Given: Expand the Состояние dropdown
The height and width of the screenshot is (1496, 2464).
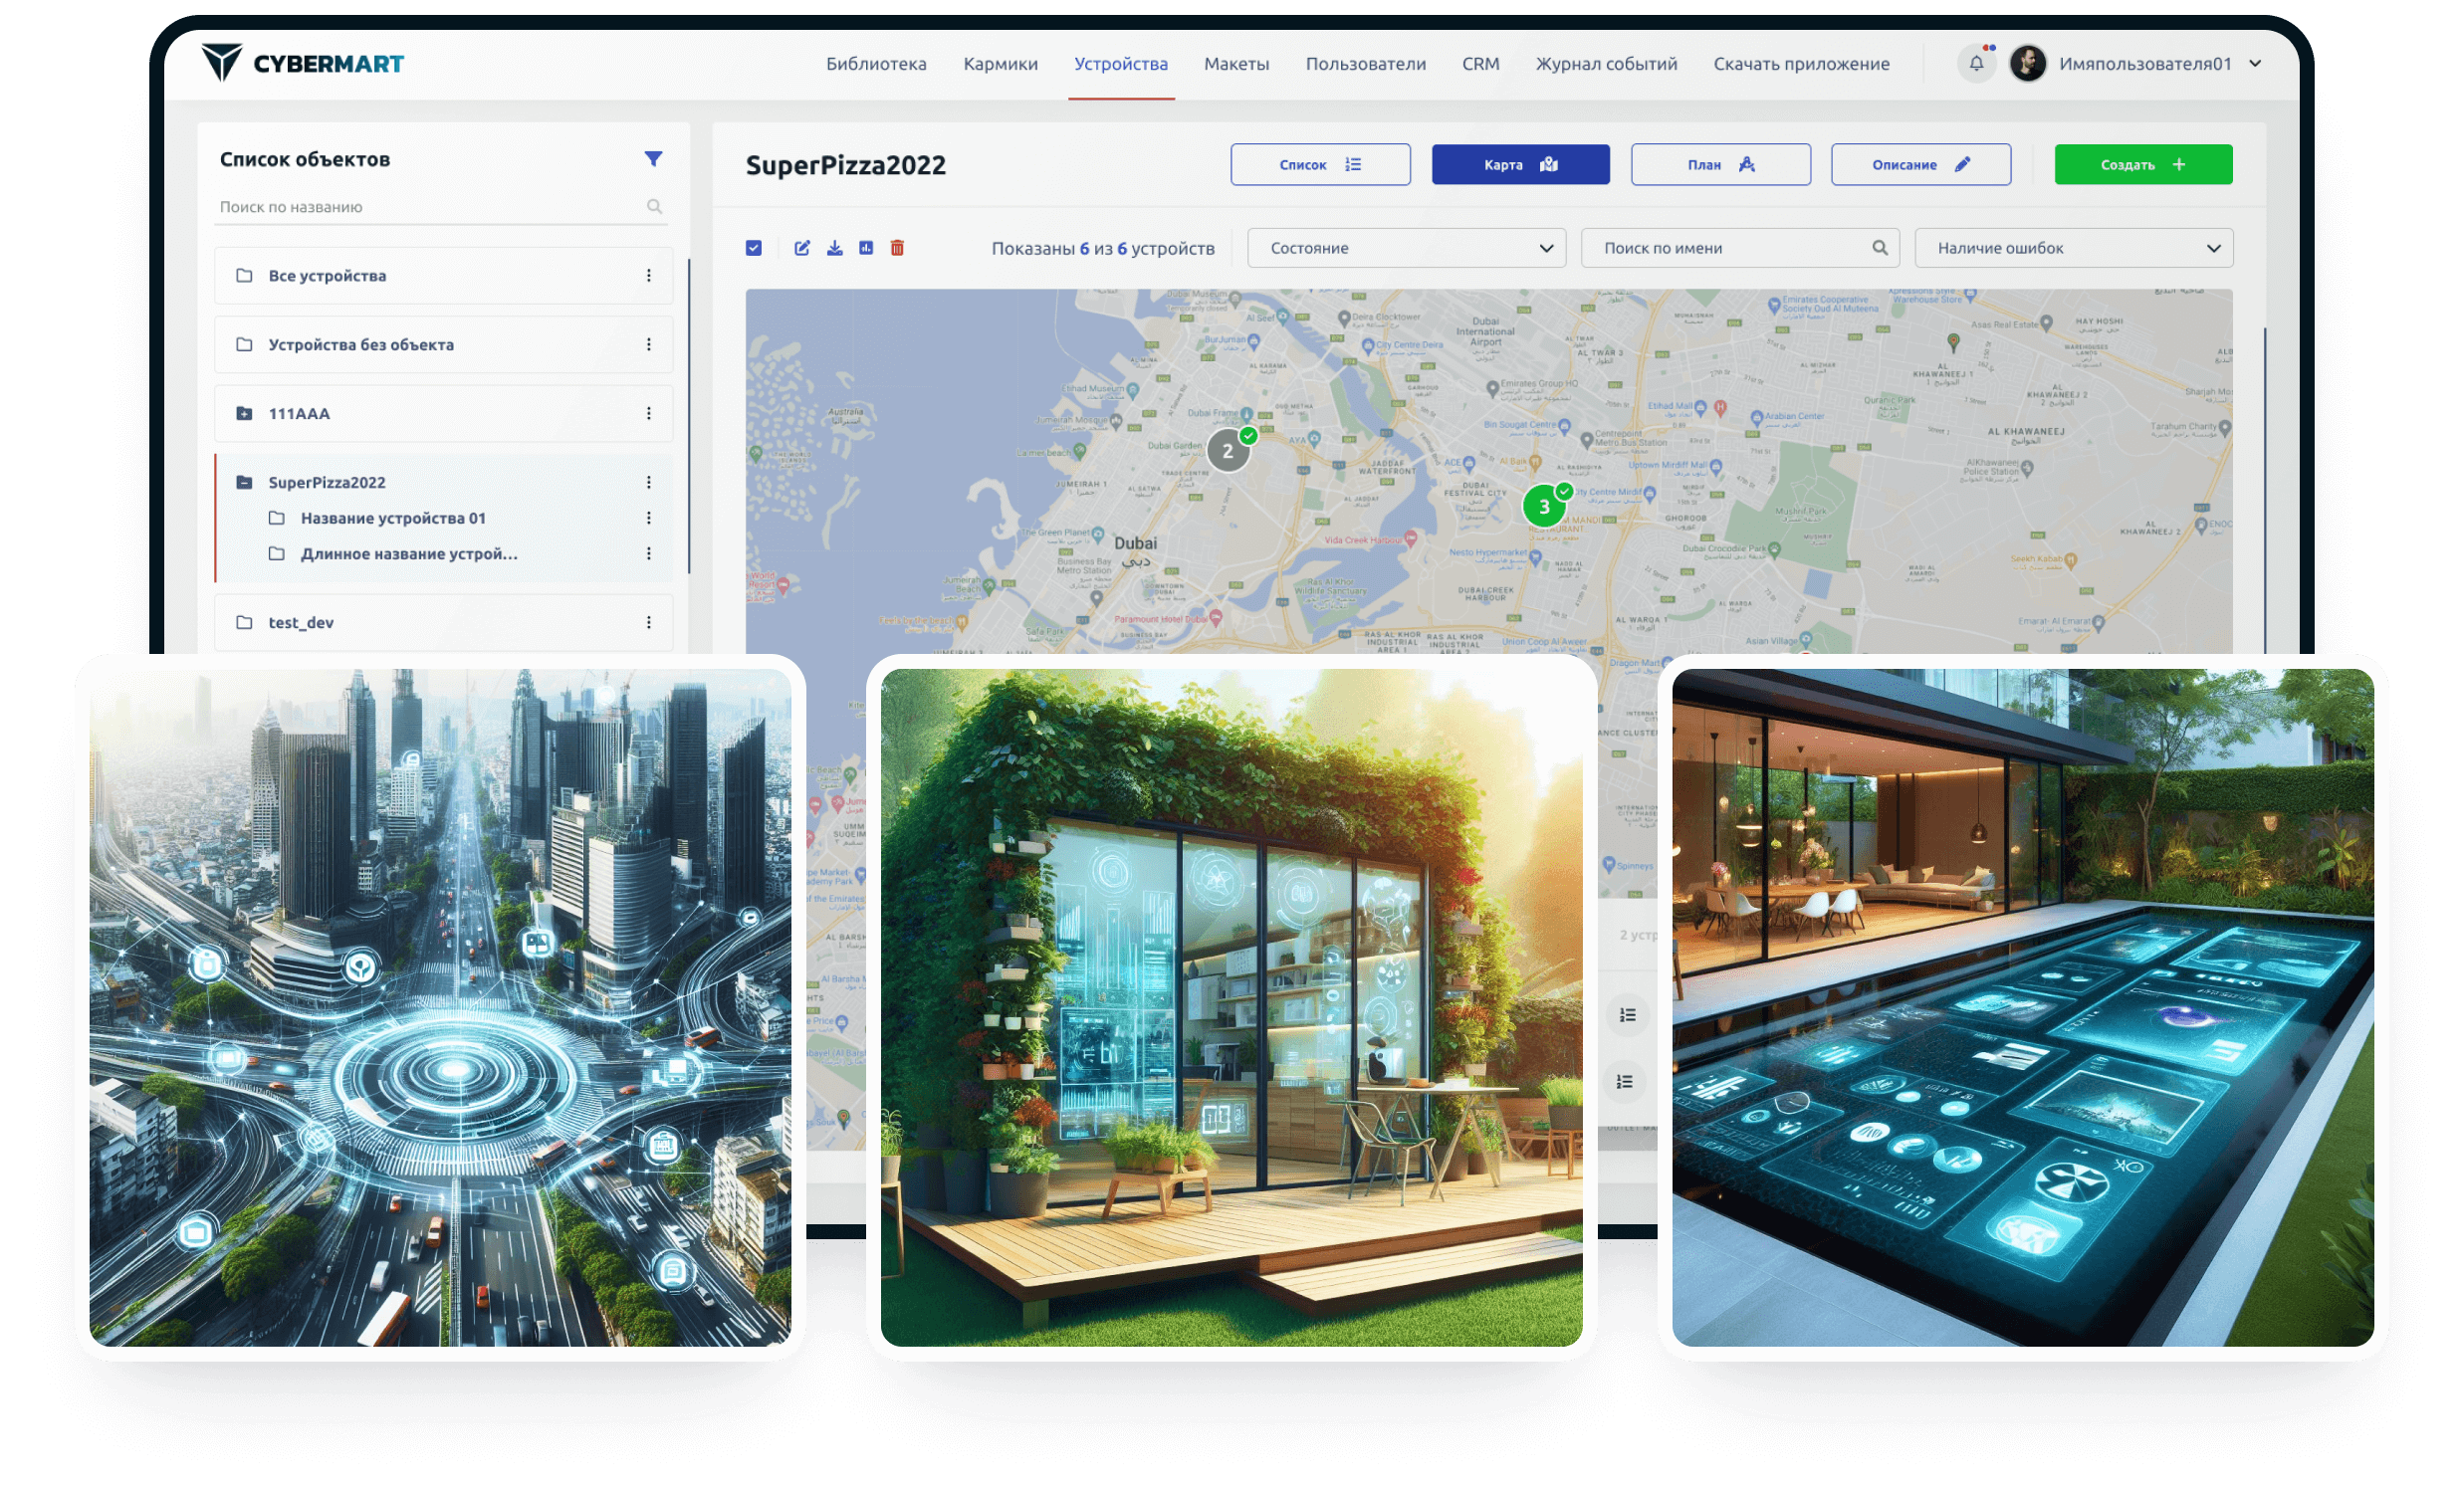Looking at the screenshot, I should (1406, 248).
